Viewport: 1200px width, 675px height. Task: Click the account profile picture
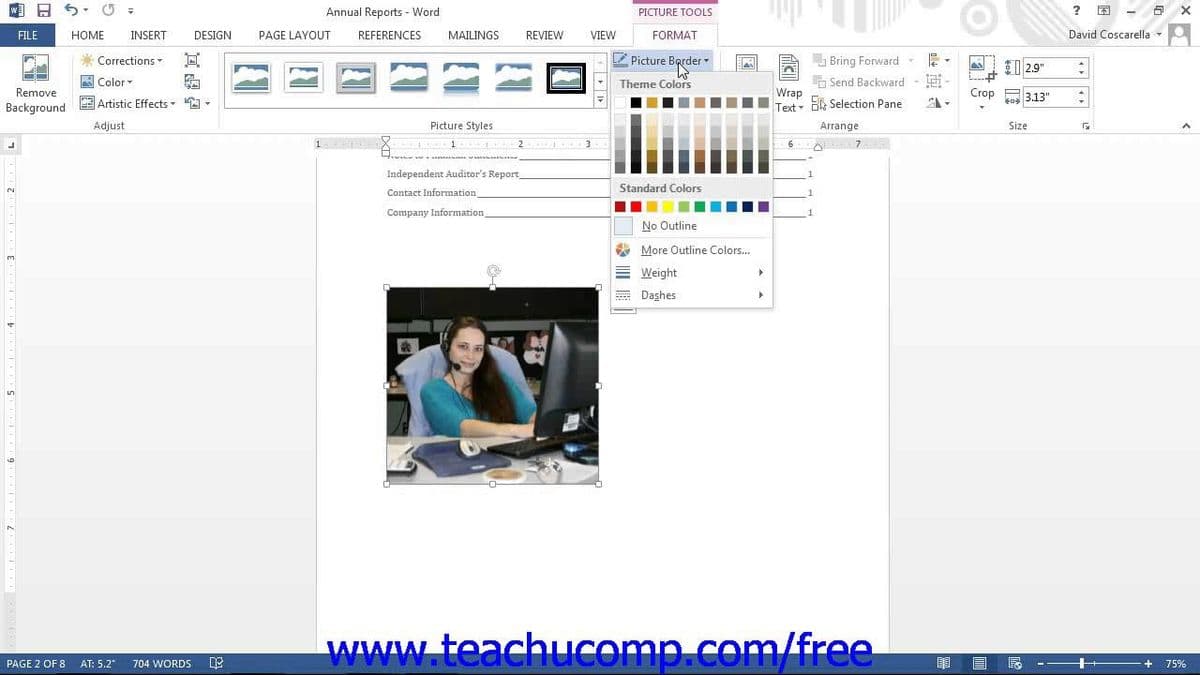click(x=1180, y=35)
